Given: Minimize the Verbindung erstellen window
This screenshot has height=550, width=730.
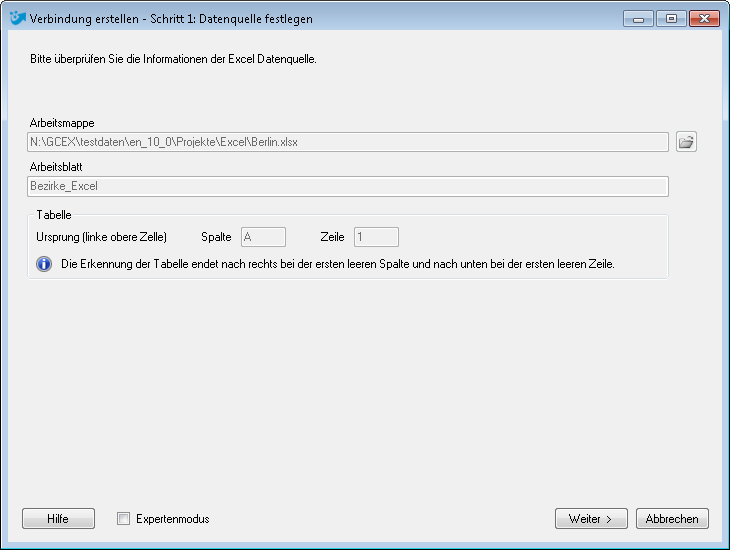Looking at the screenshot, I should (638, 19).
